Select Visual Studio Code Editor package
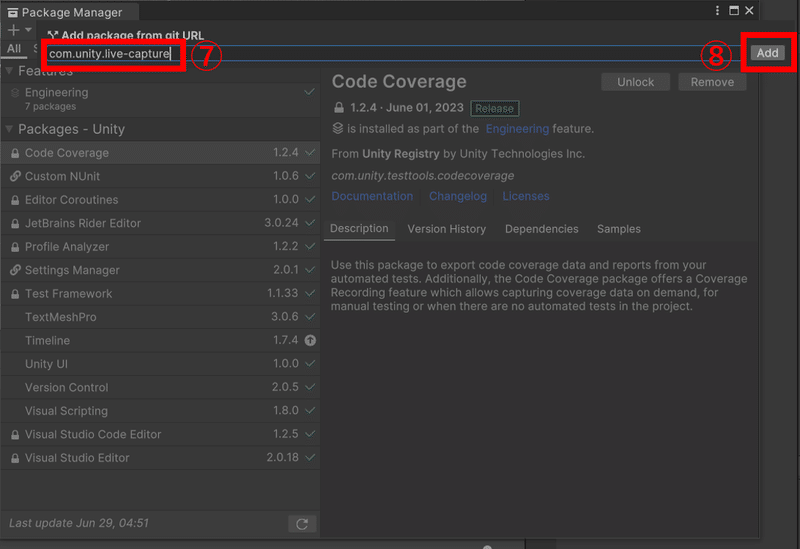The width and height of the screenshot is (800, 549). [160, 434]
